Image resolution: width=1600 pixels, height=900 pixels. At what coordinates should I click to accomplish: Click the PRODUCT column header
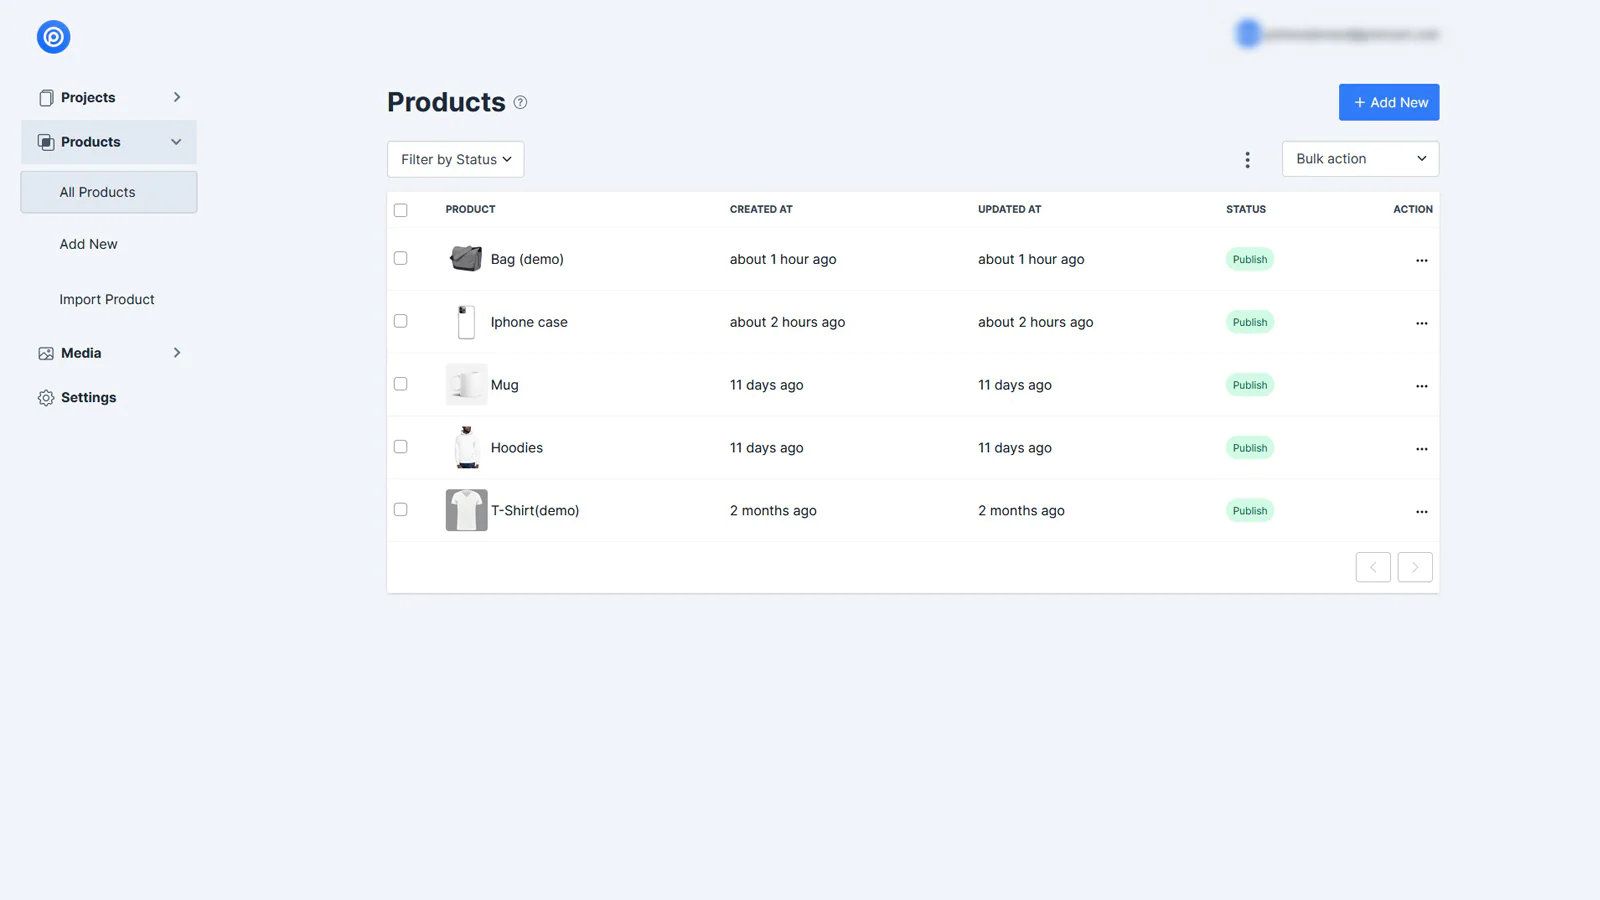tap(470, 210)
